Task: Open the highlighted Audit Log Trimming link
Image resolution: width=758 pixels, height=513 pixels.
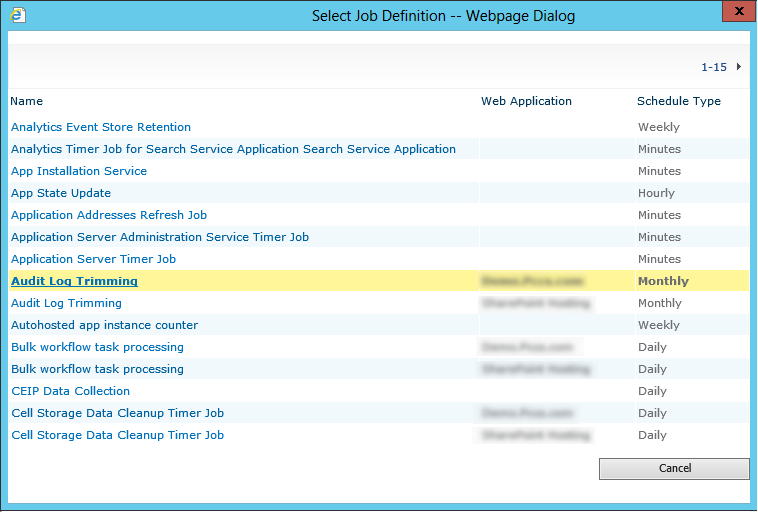Action: pyautogui.click(x=74, y=281)
